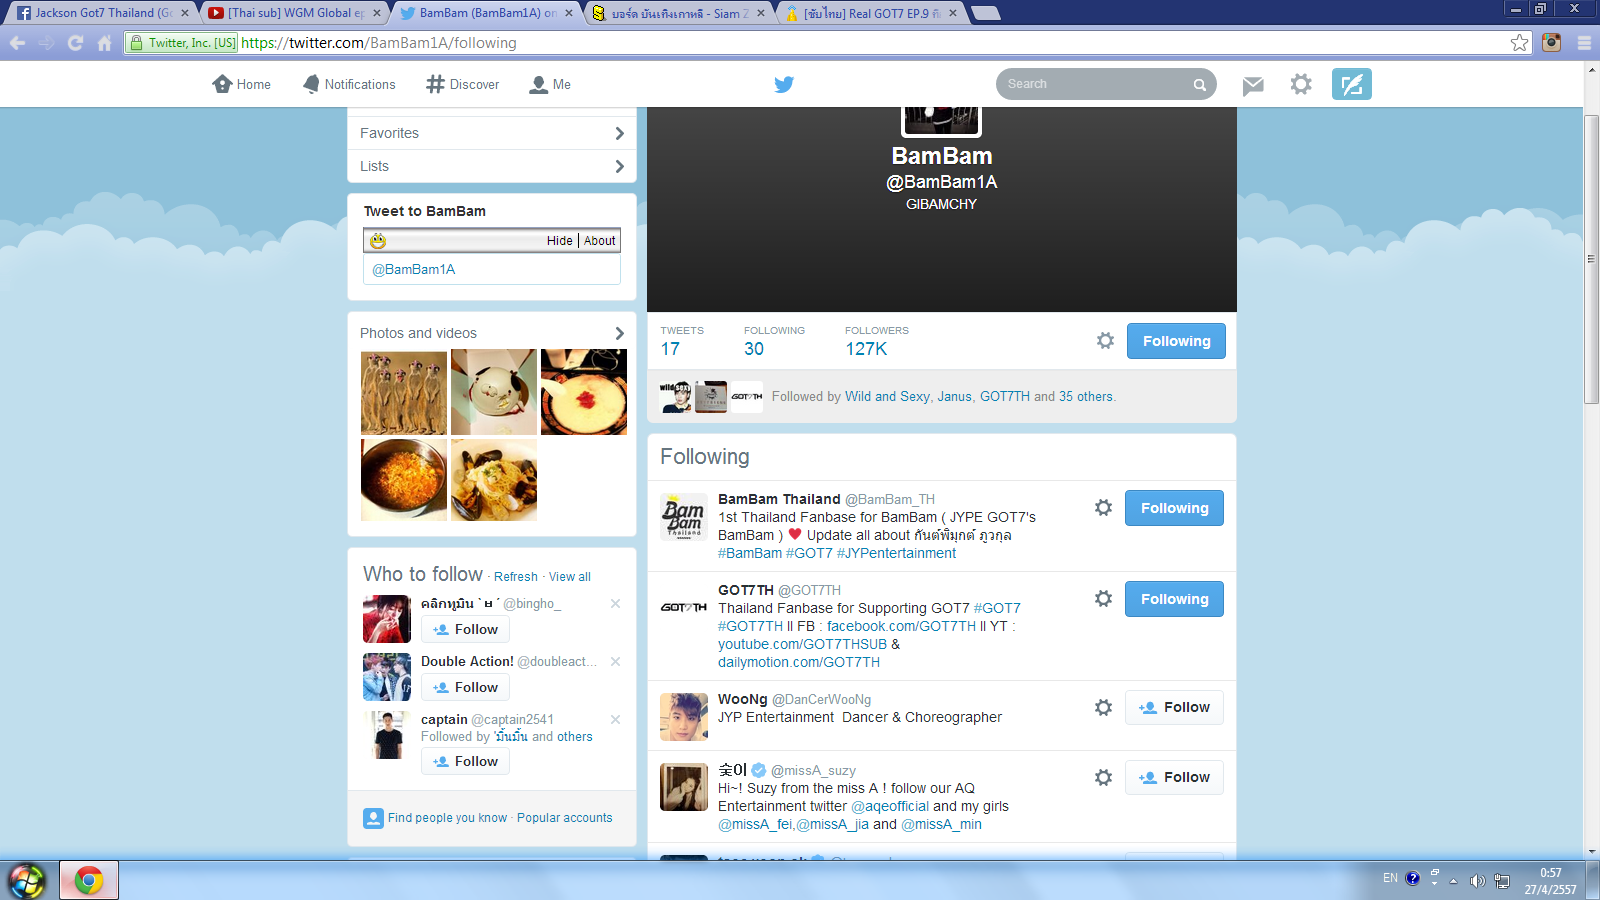Open the Chrome menu icon
1600x900 pixels.
(1584, 43)
